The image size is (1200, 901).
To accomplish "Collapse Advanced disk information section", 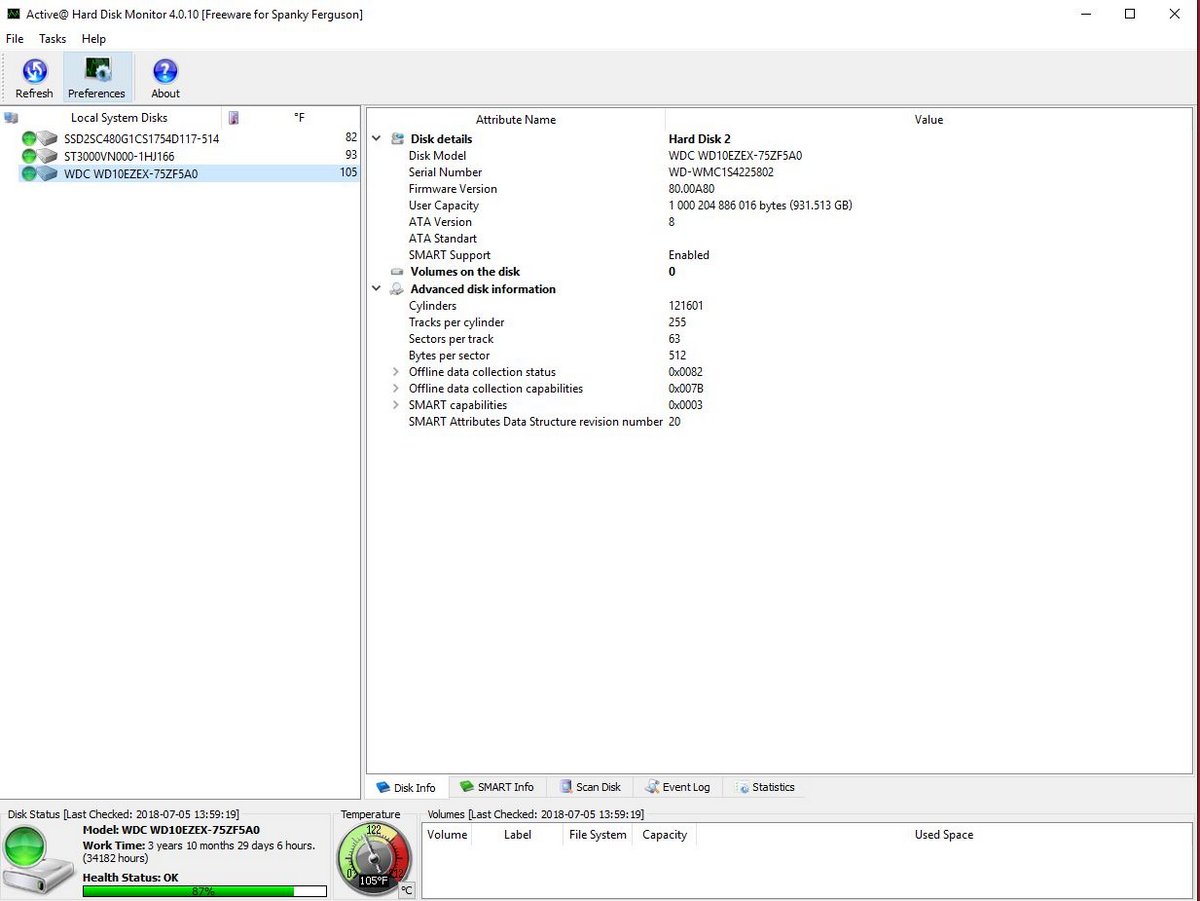I will coord(377,289).
